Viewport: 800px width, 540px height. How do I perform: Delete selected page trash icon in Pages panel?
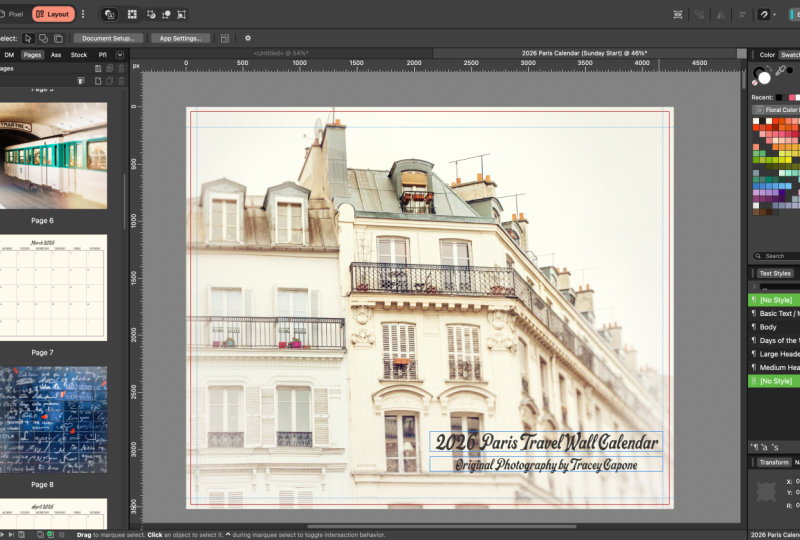[x=121, y=81]
